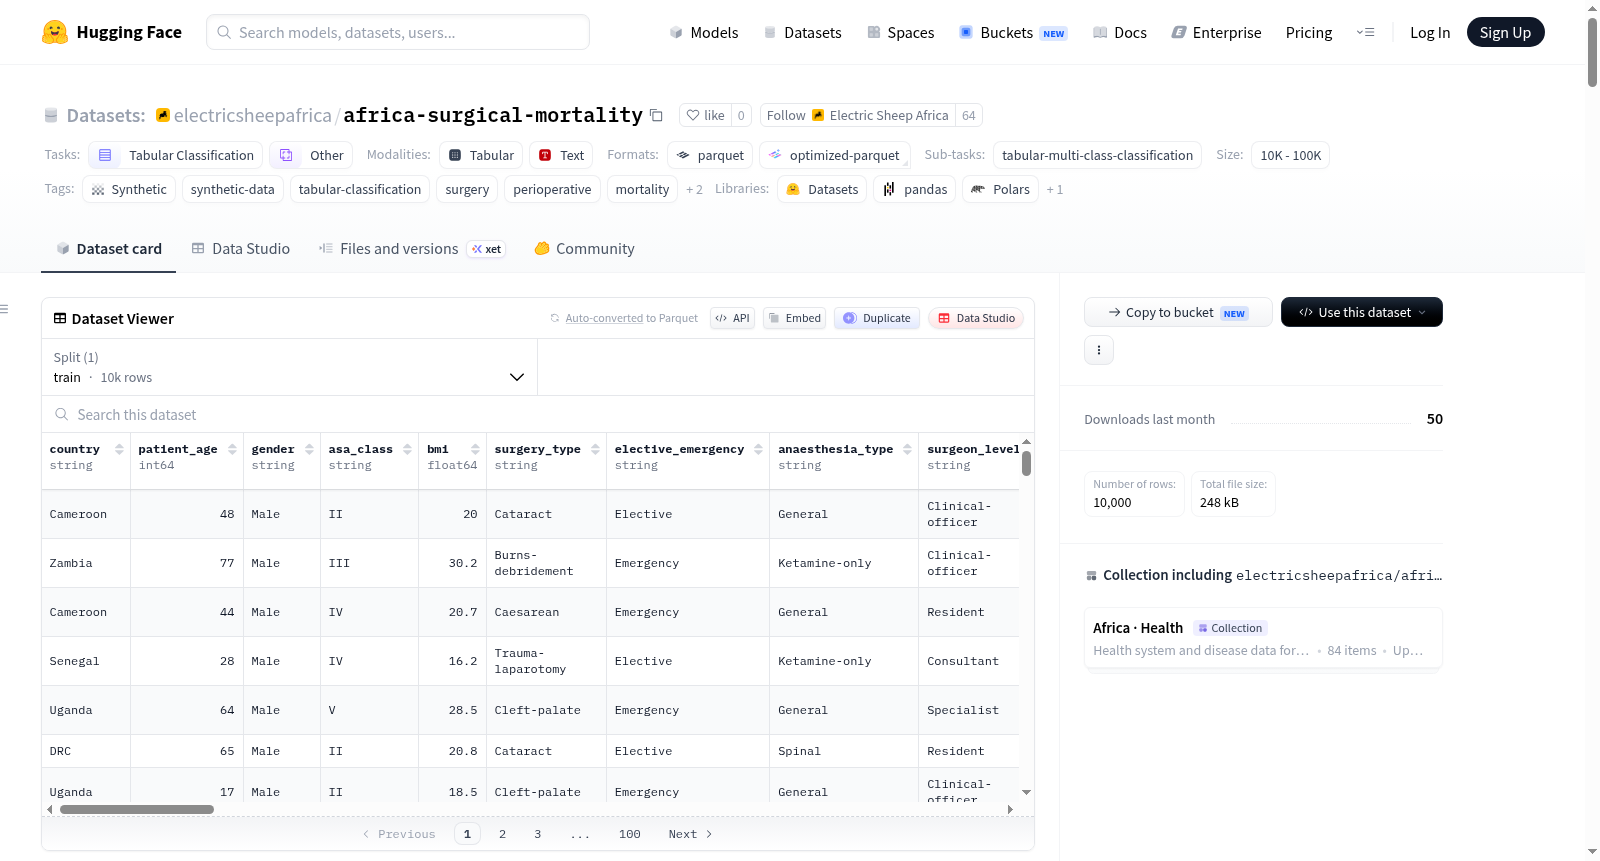Click the Hugging Face logo icon
This screenshot has width=1600, height=861.
[55, 32]
